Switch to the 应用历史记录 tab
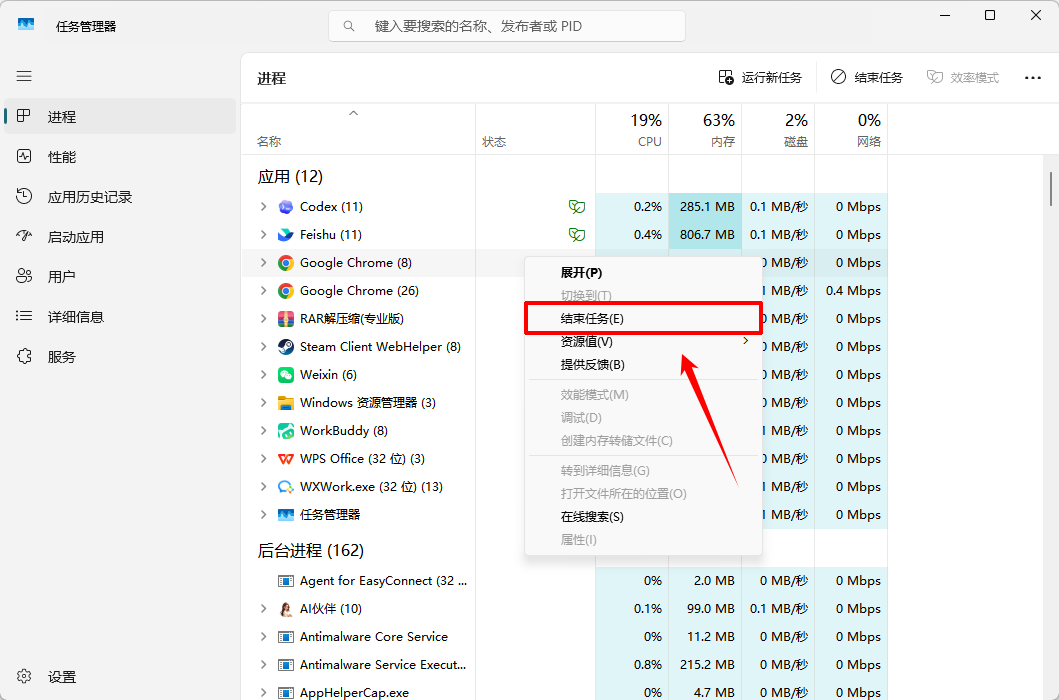 tap(120, 197)
